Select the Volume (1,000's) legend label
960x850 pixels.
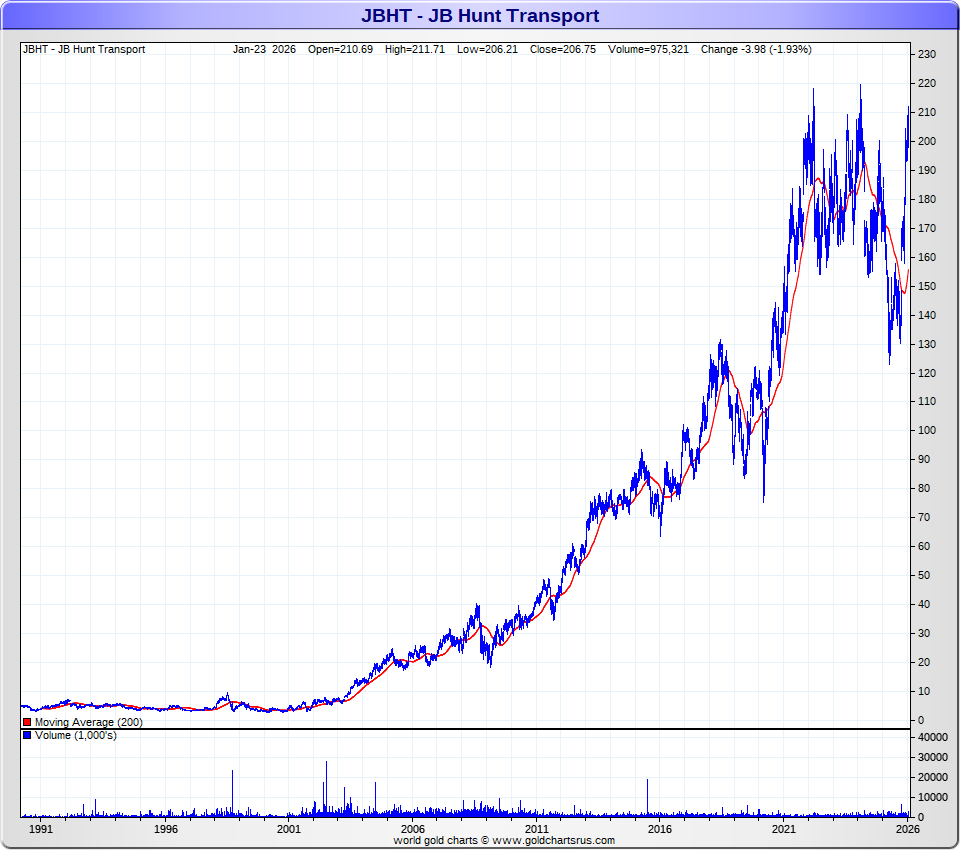(75, 736)
